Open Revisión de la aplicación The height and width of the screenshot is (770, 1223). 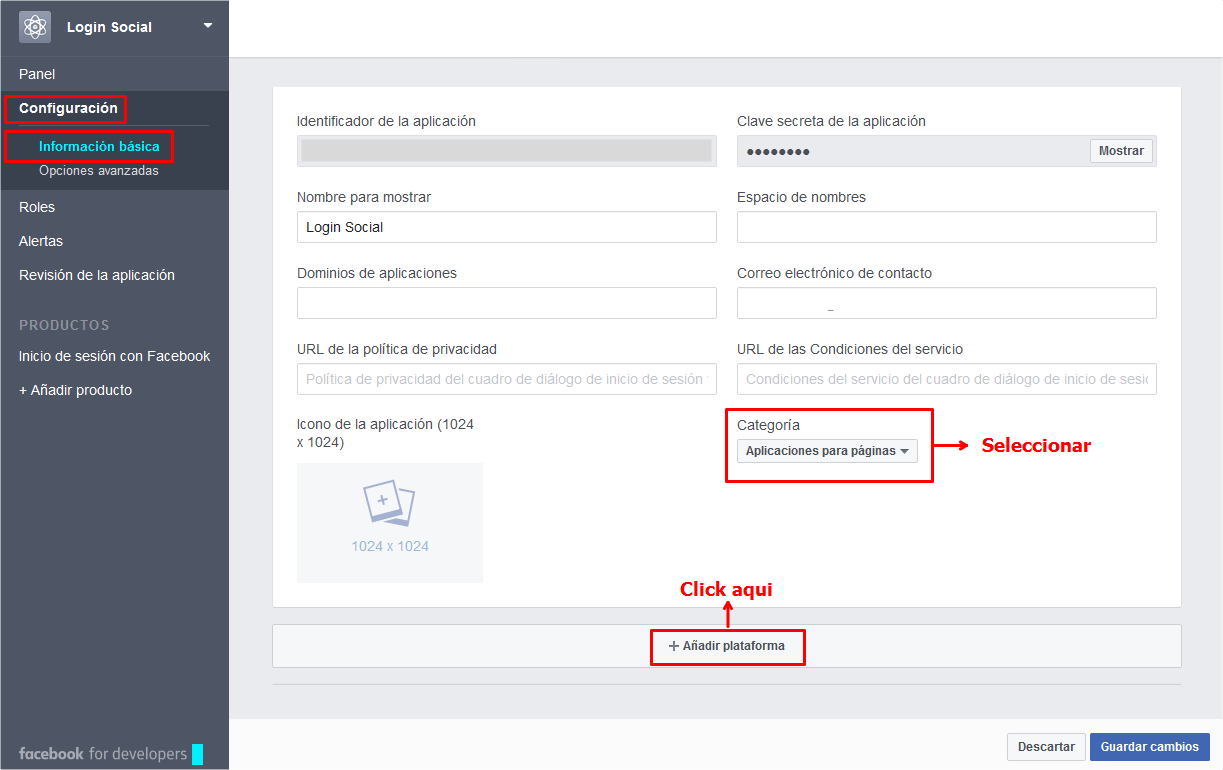[x=97, y=275]
